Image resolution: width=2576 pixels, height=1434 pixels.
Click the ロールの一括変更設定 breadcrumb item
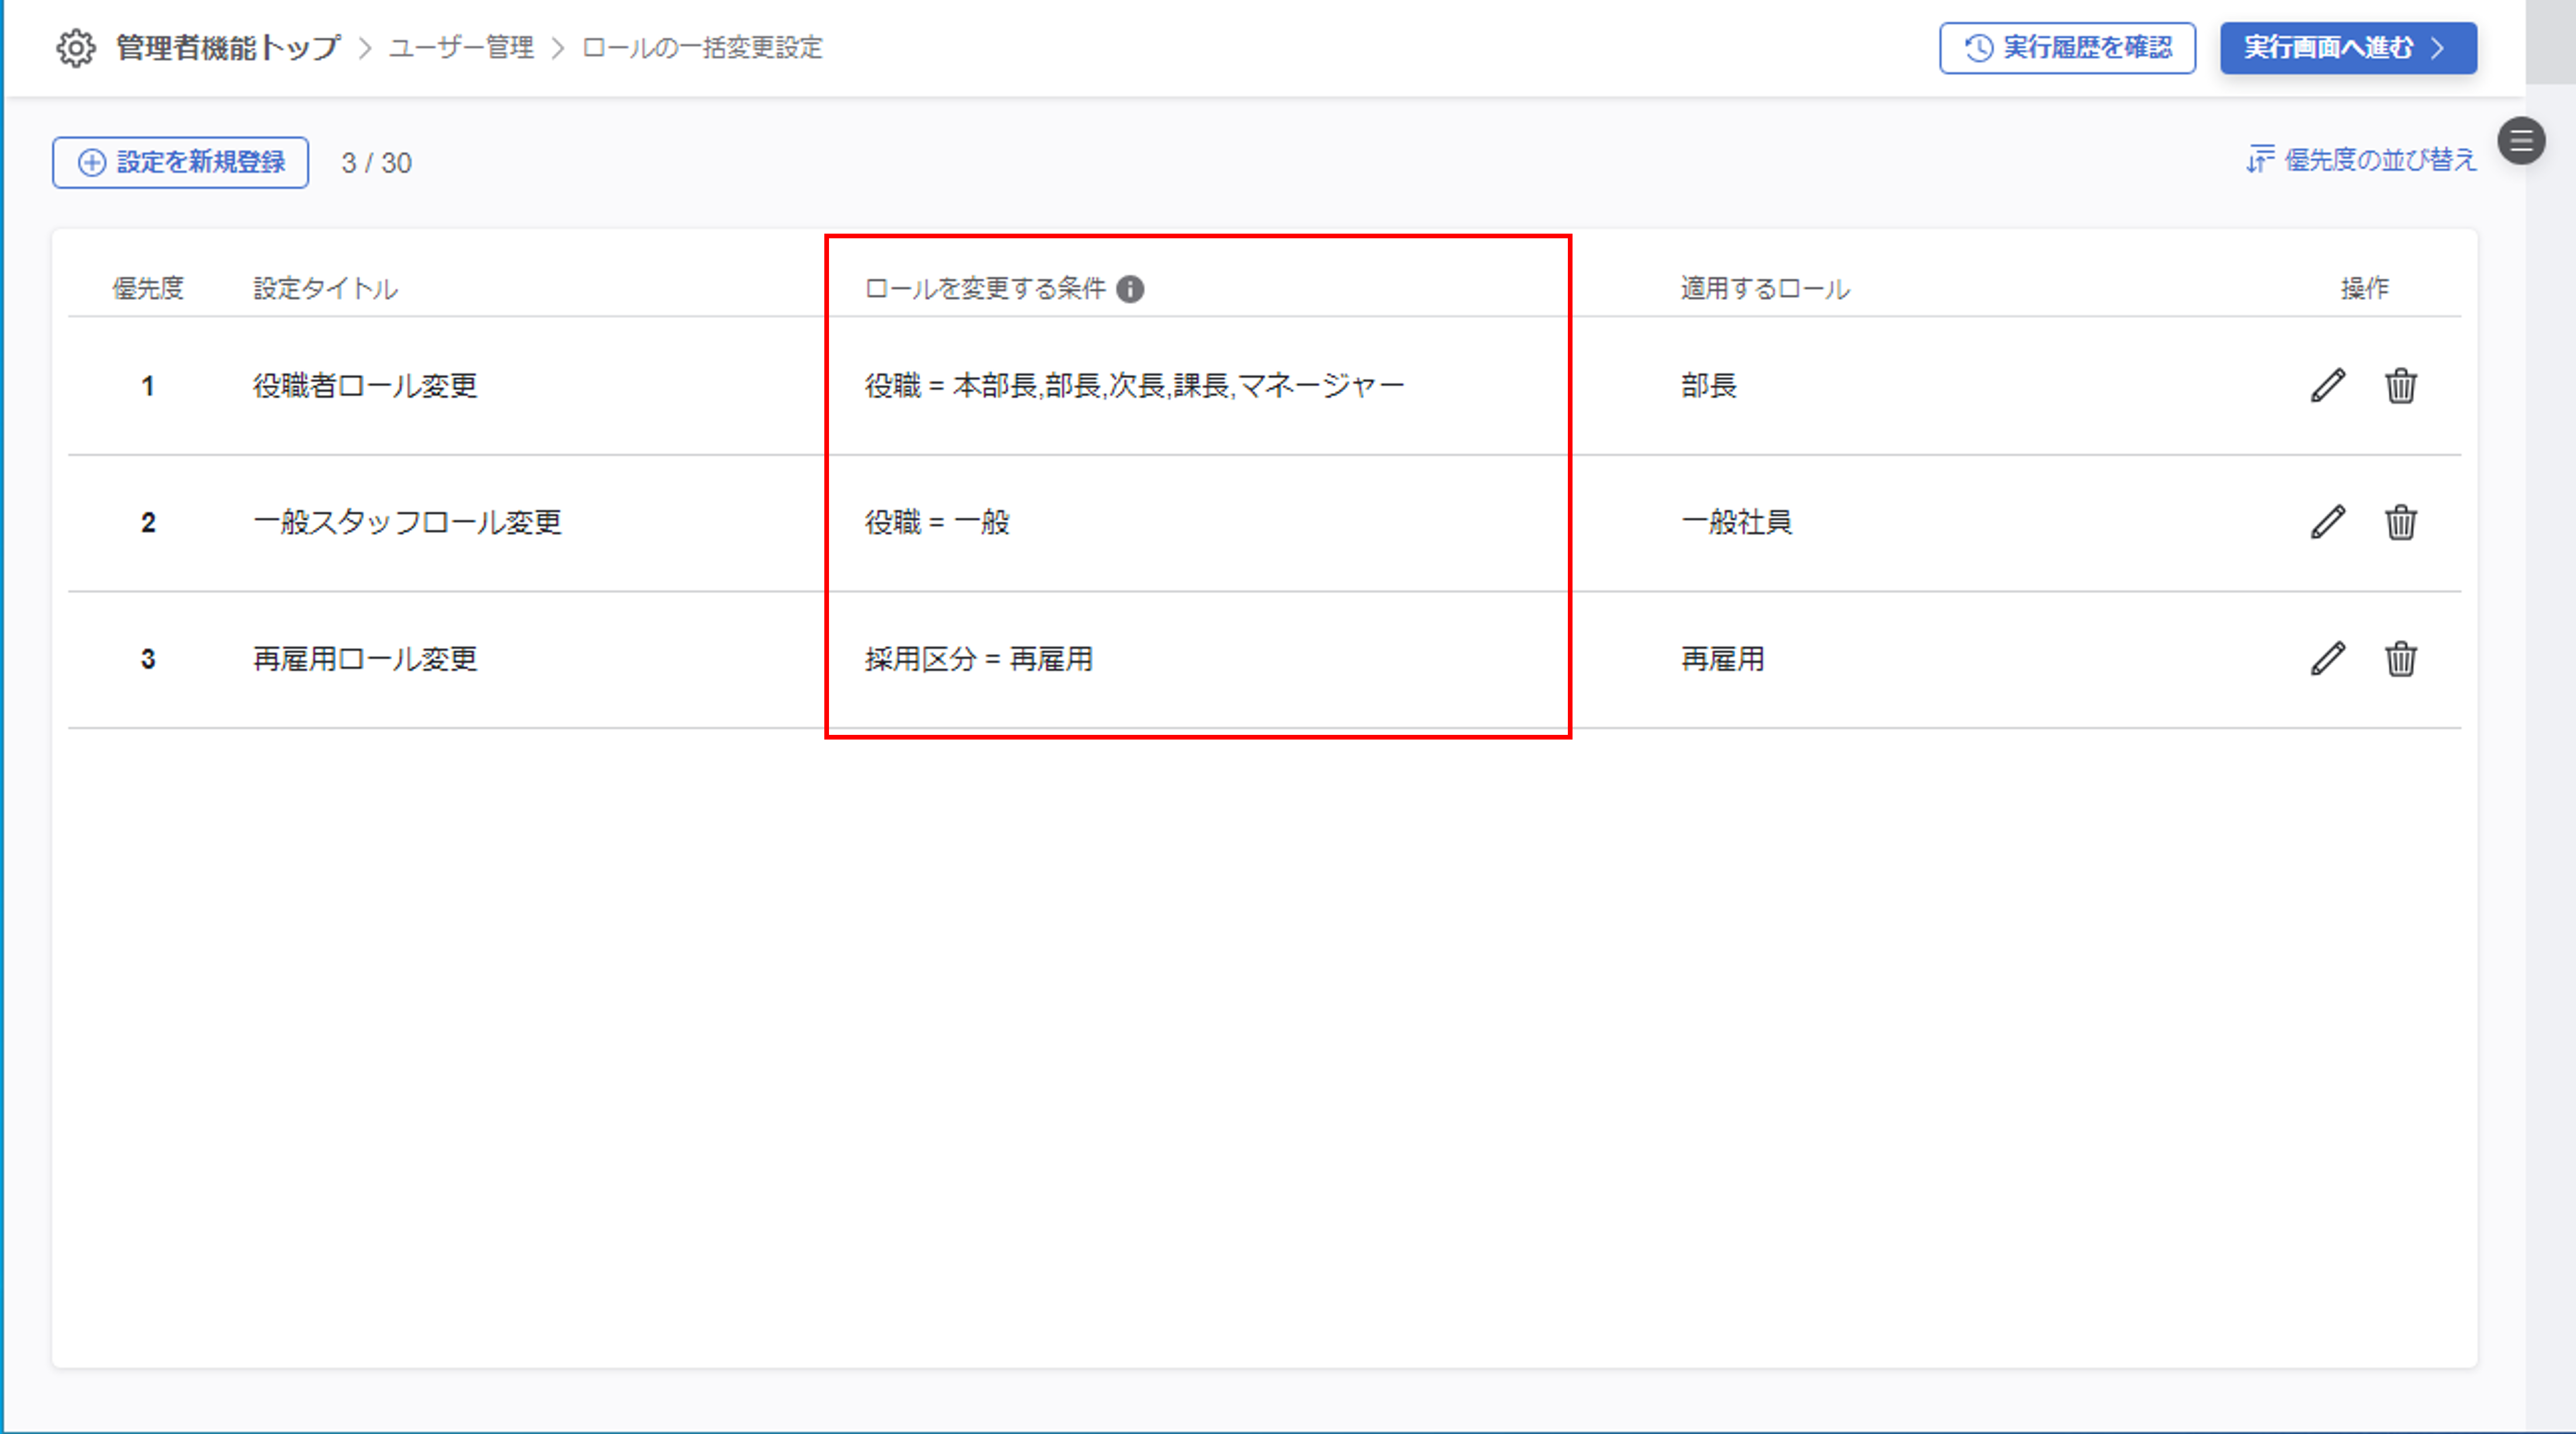702,48
